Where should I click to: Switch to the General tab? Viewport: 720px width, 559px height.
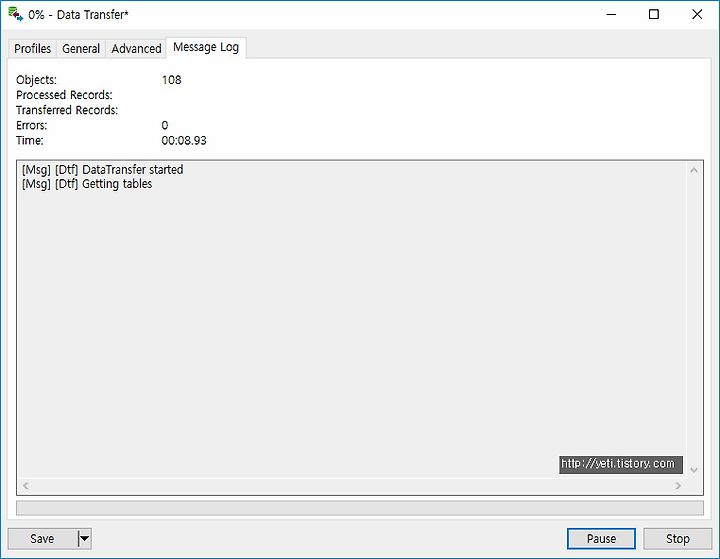[81, 48]
